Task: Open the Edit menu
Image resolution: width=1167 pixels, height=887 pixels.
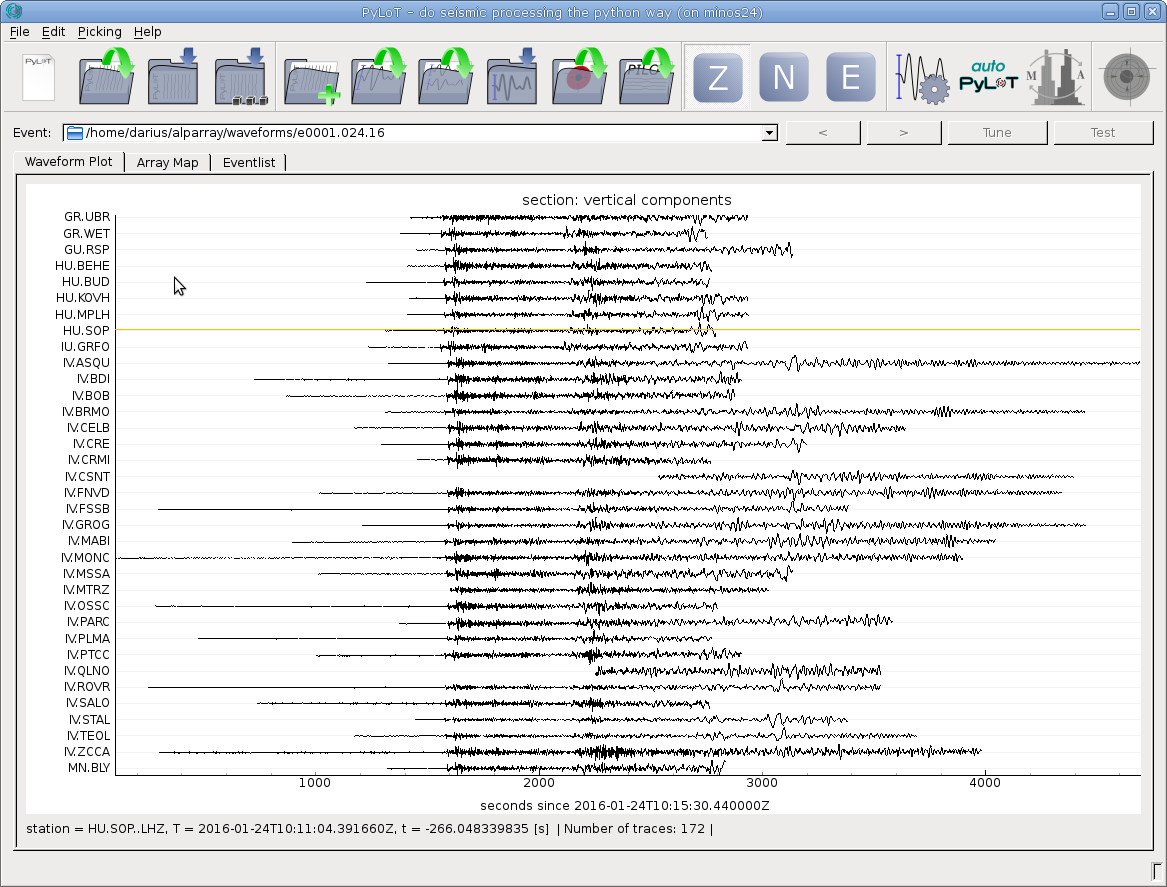Action: coord(53,32)
